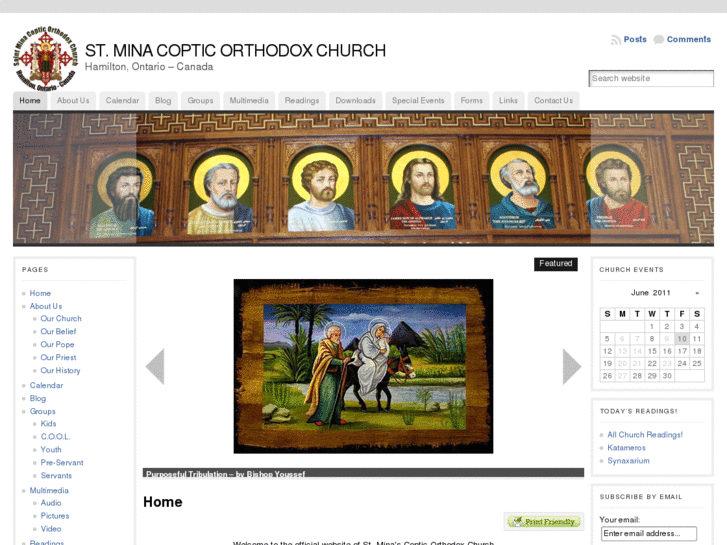The width and height of the screenshot is (727, 545).
Task: Open Our Church sidebar page
Action: click(x=61, y=319)
